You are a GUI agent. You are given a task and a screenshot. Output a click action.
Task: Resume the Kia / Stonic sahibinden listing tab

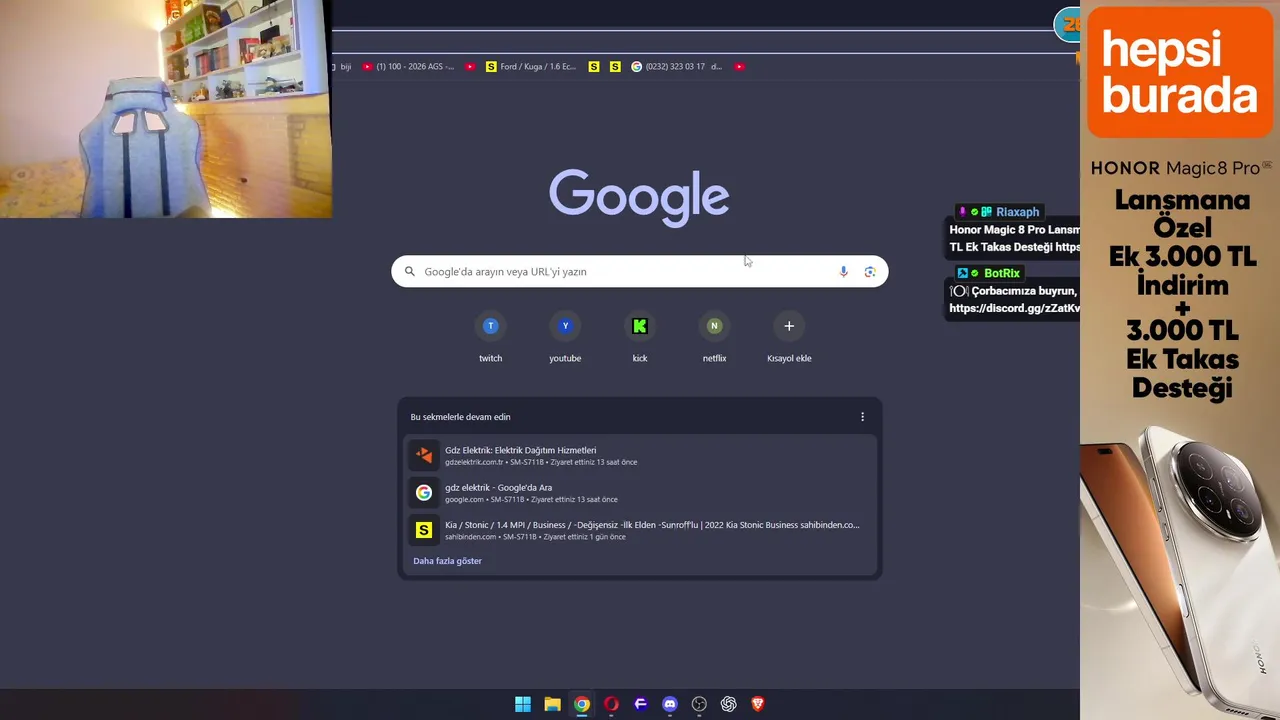click(x=640, y=530)
